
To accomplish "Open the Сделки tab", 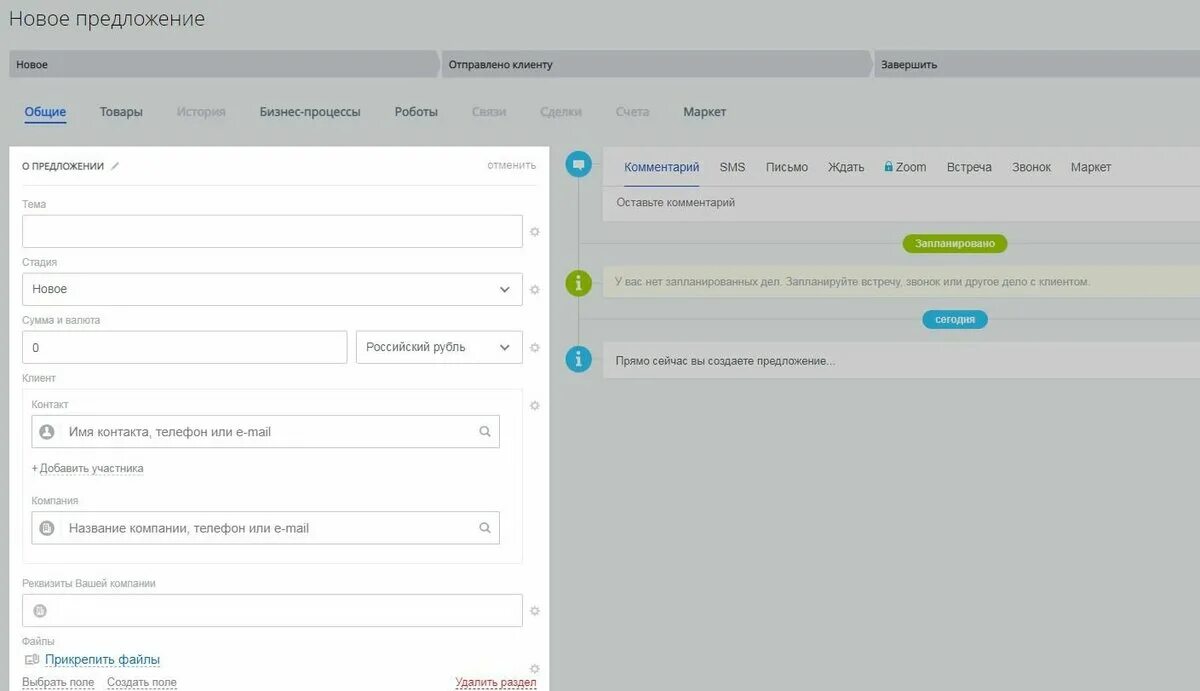I will coord(561,112).
